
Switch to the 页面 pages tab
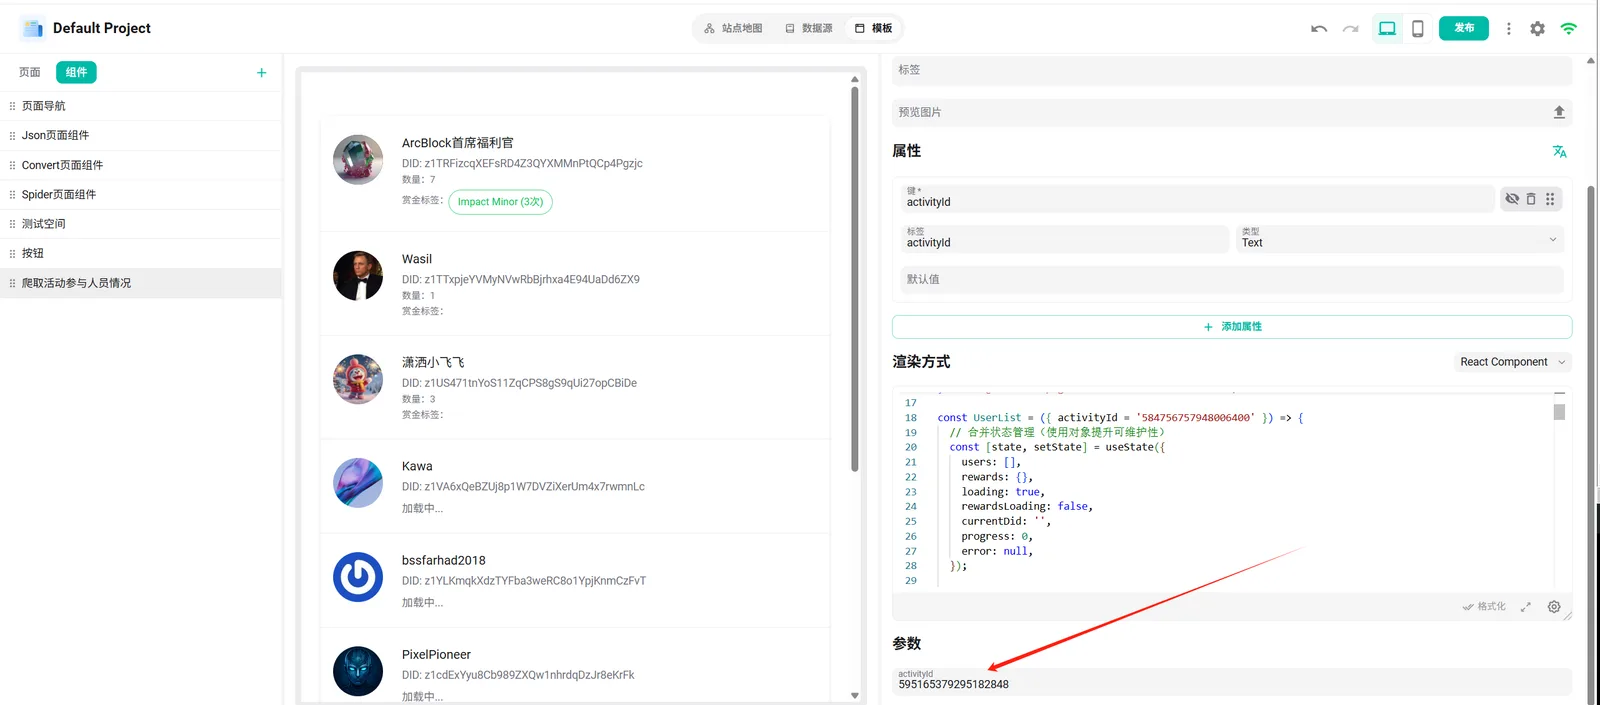(30, 72)
